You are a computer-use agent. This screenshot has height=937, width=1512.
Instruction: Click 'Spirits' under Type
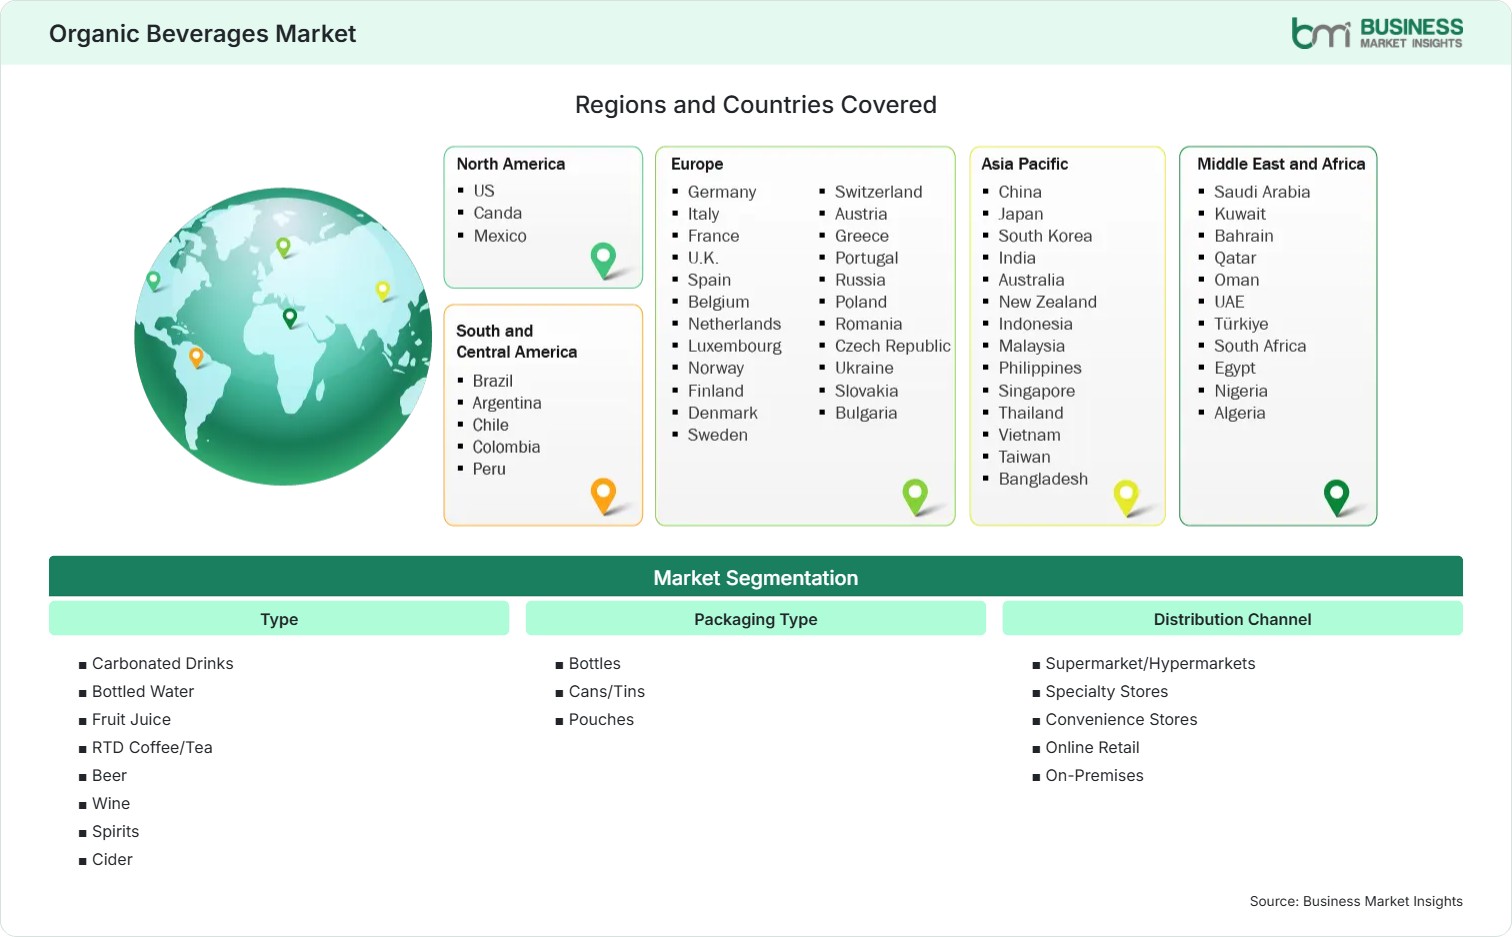[x=116, y=832]
